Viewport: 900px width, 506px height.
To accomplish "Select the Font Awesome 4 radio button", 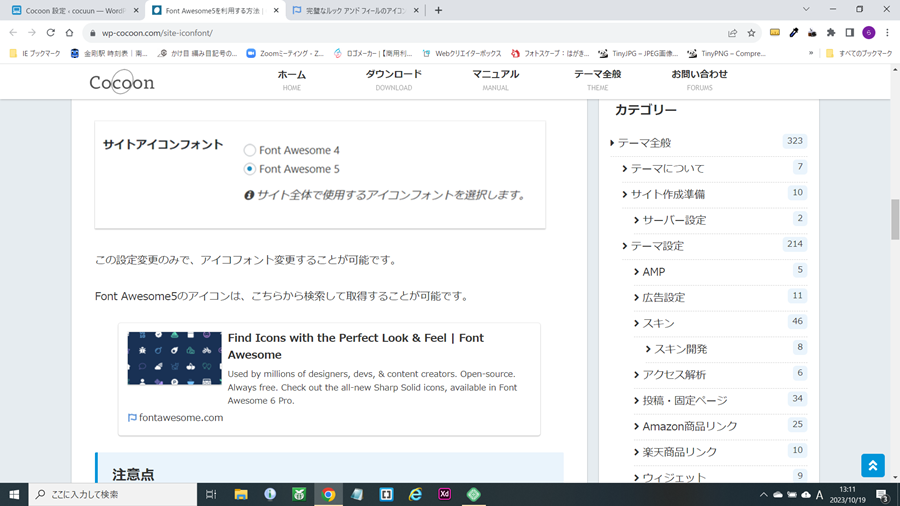I will coord(250,150).
